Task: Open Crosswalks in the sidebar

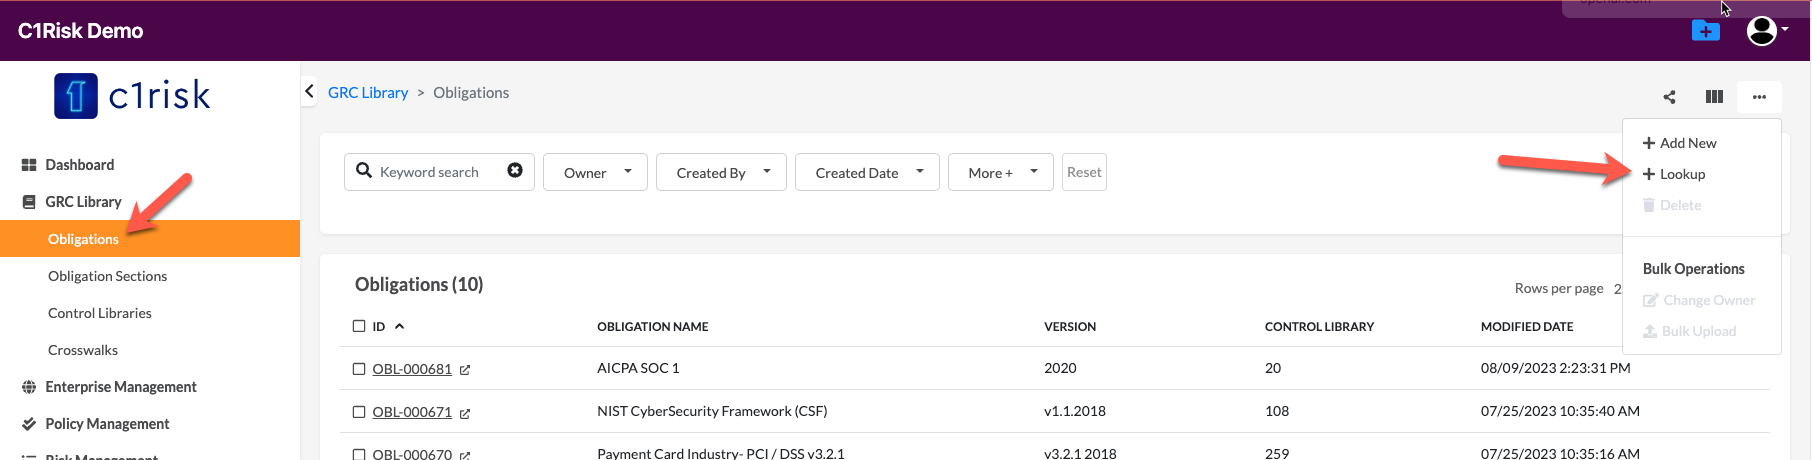Action: (83, 350)
